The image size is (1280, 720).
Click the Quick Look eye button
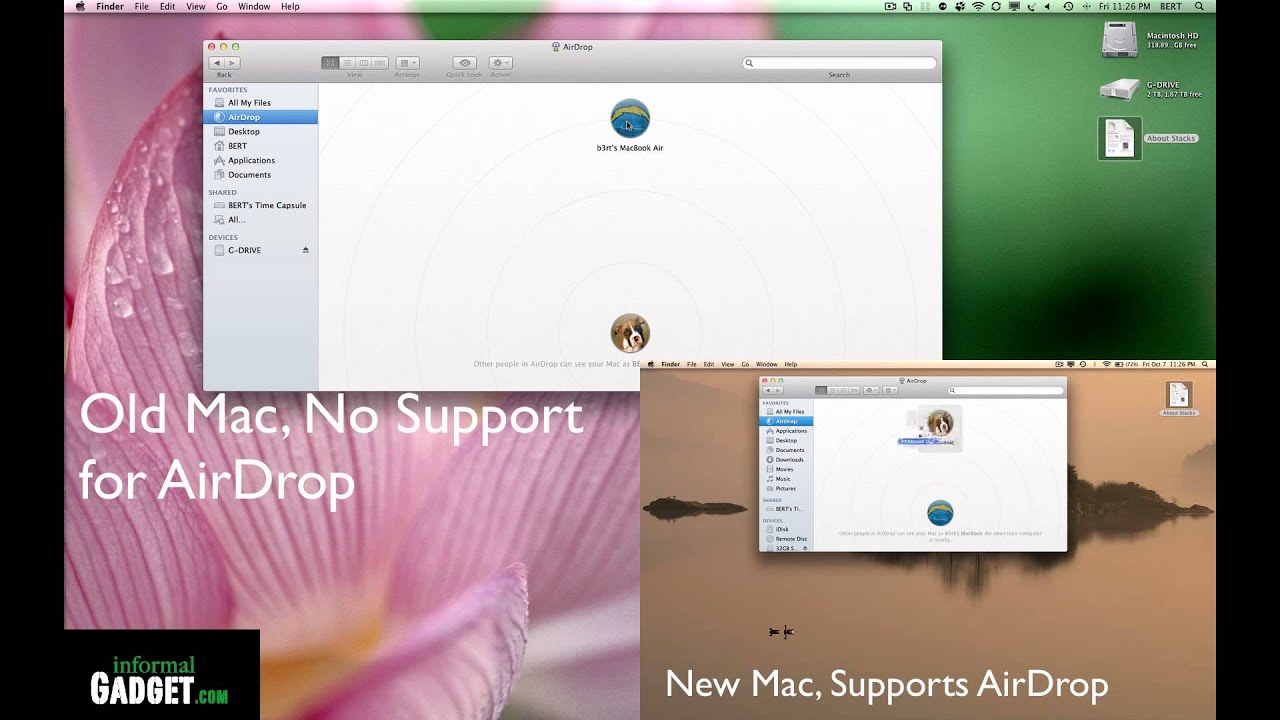(x=464, y=63)
